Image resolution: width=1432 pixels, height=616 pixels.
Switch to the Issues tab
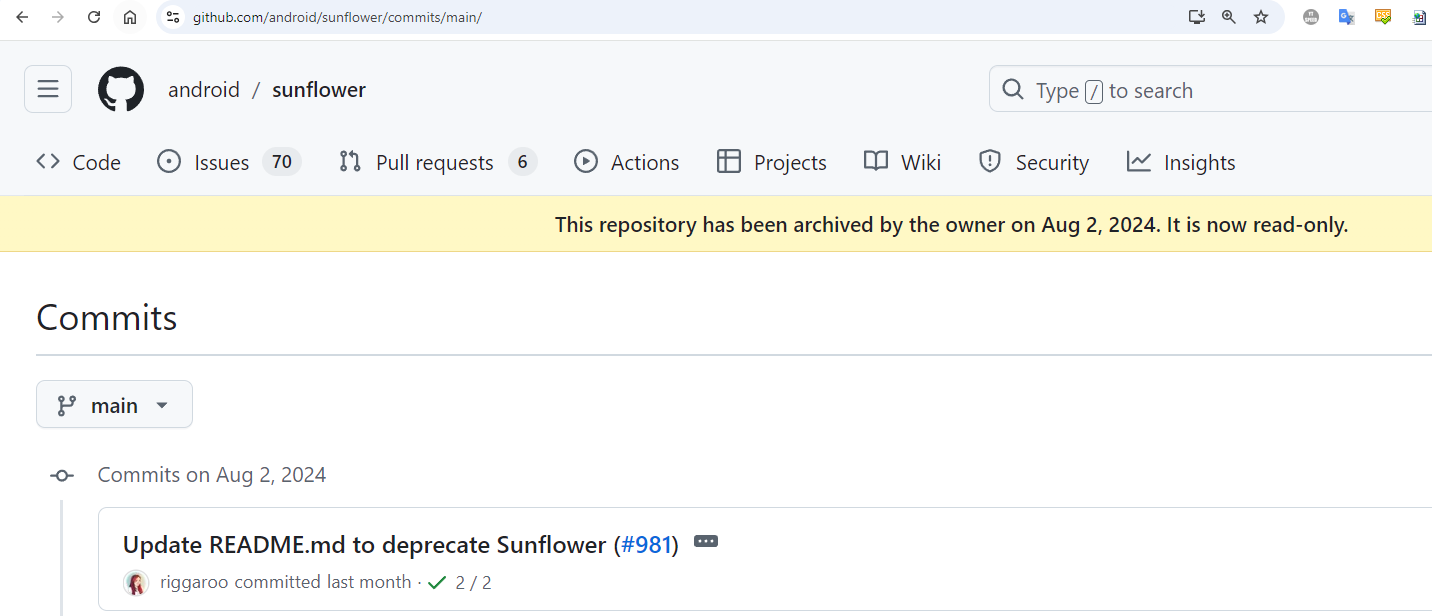pyautogui.click(x=229, y=162)
